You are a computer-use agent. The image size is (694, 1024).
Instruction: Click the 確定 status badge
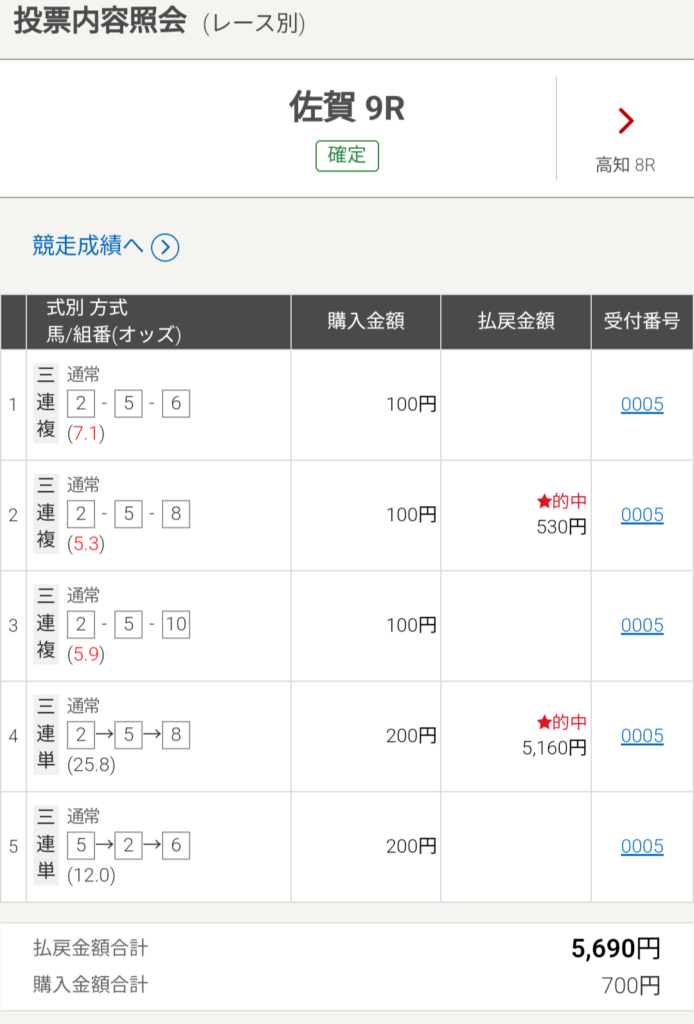coord(347,156)
